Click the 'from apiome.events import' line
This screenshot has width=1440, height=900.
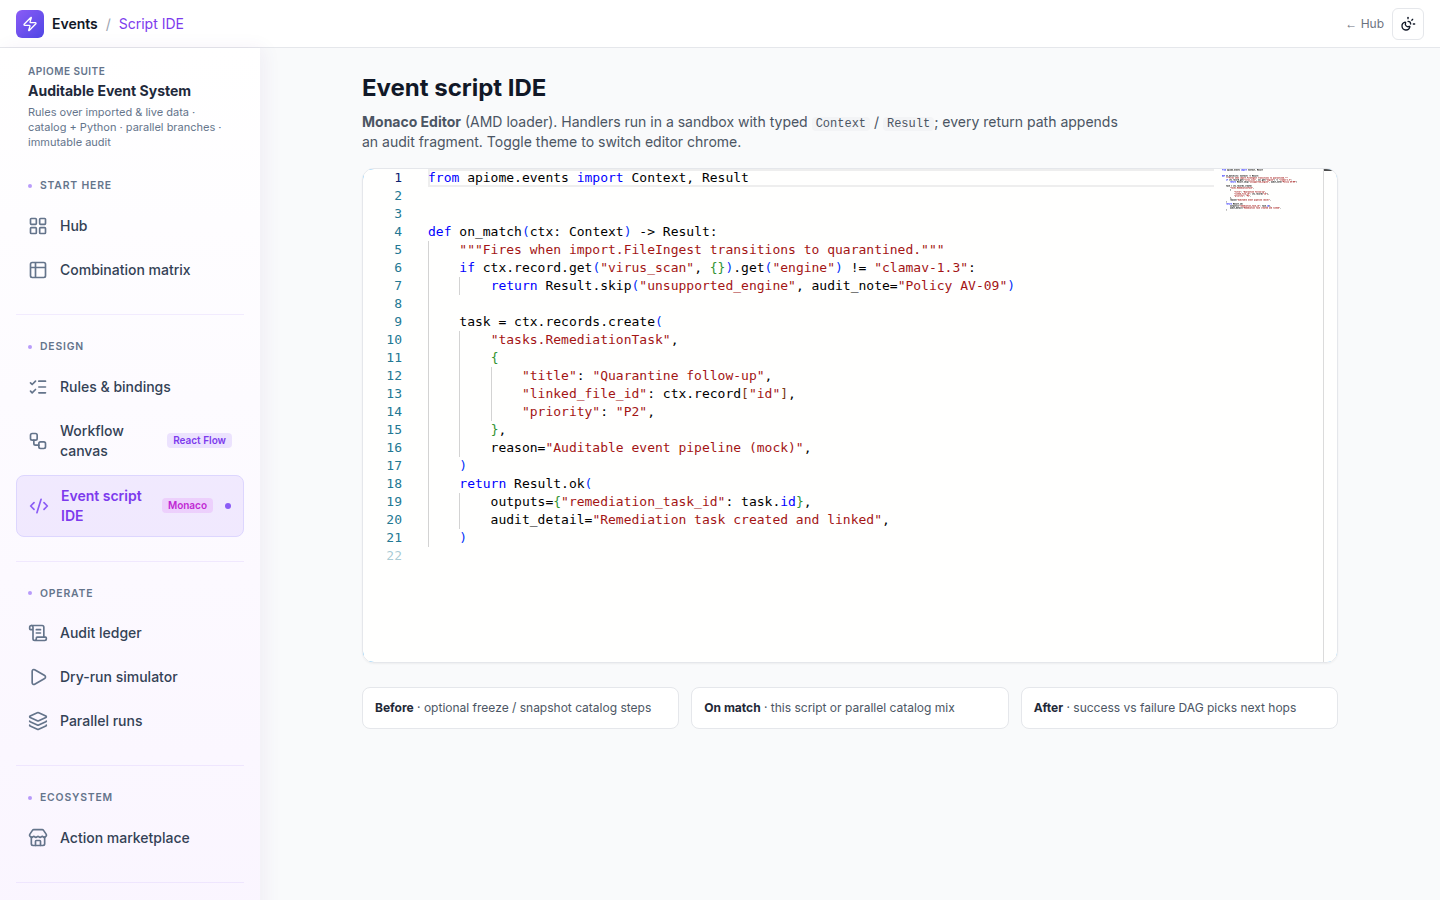[x=588, y=178]
